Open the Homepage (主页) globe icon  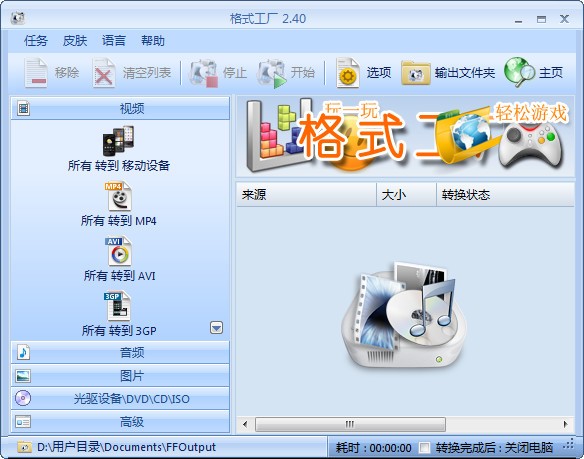coord(519,72)
